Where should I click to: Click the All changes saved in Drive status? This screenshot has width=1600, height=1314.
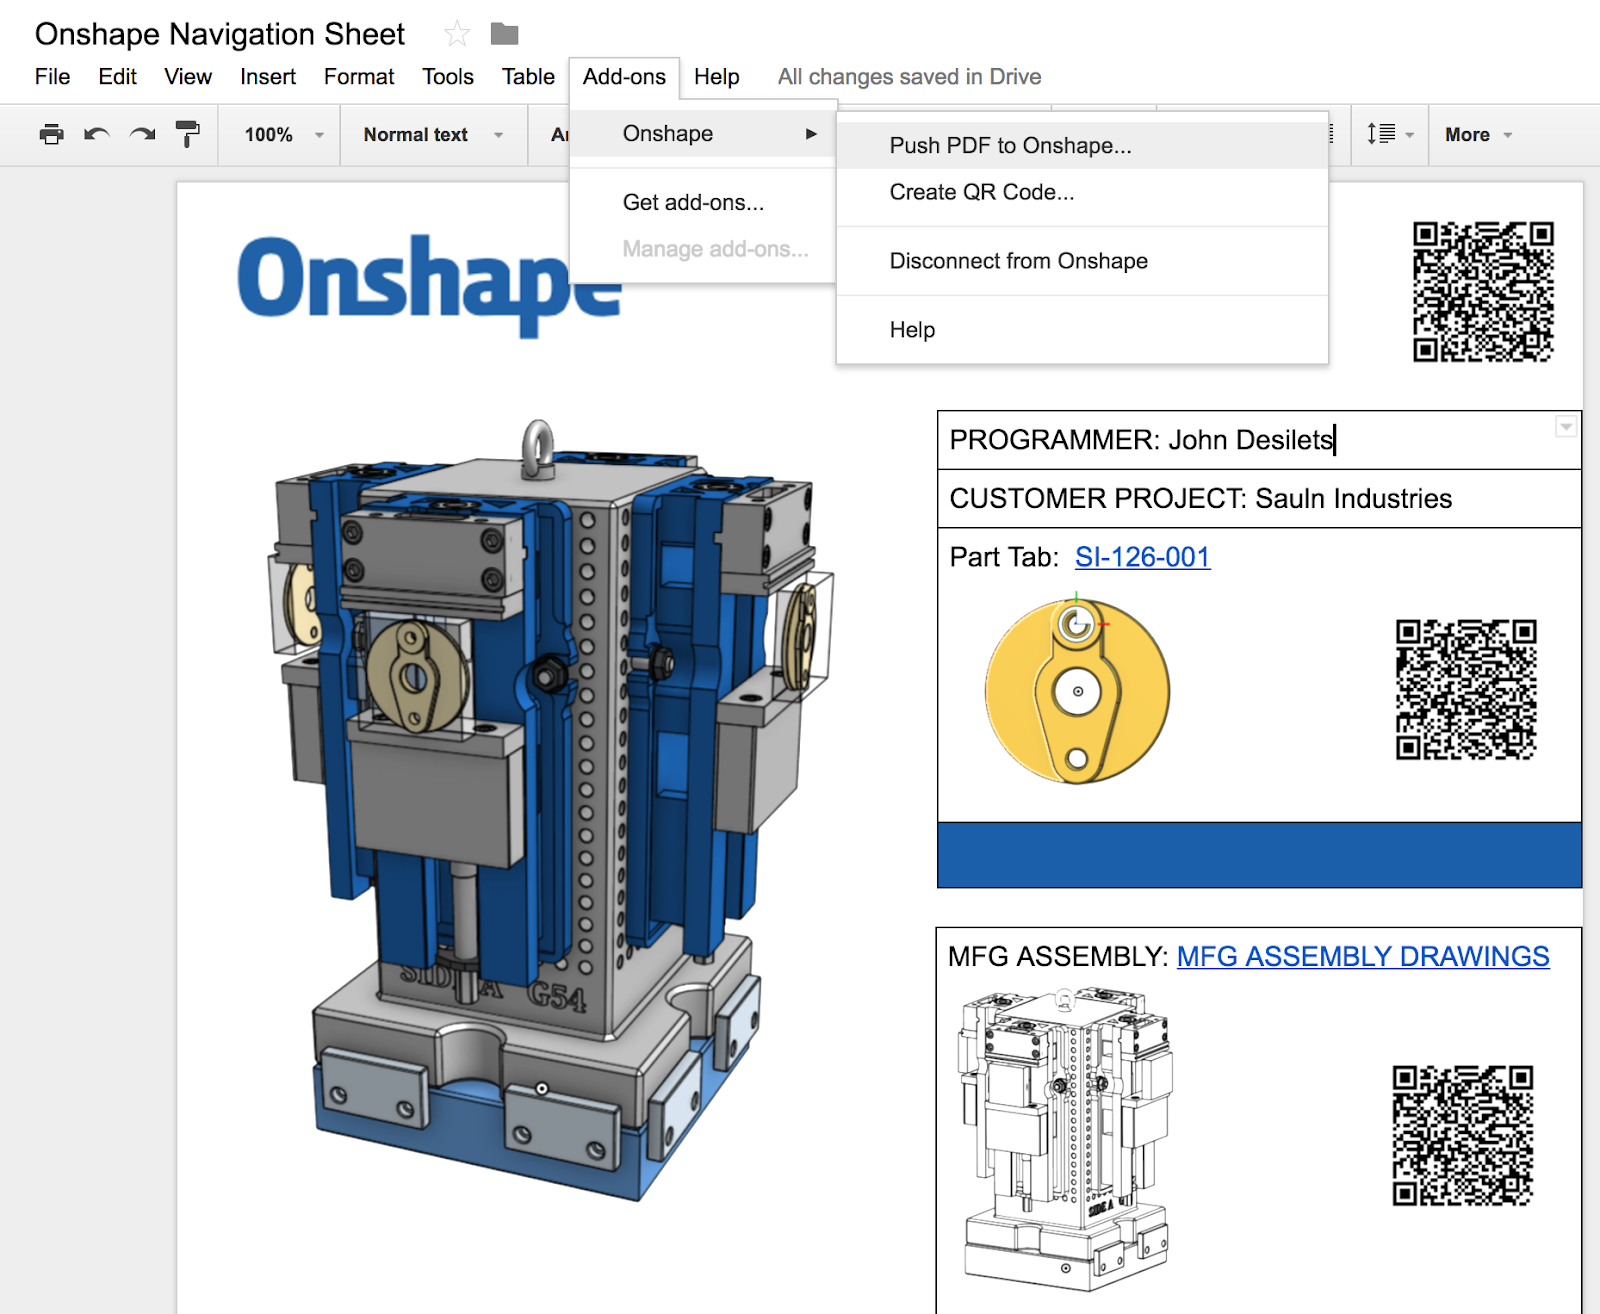pyautogui.click(x=909, y=77)
